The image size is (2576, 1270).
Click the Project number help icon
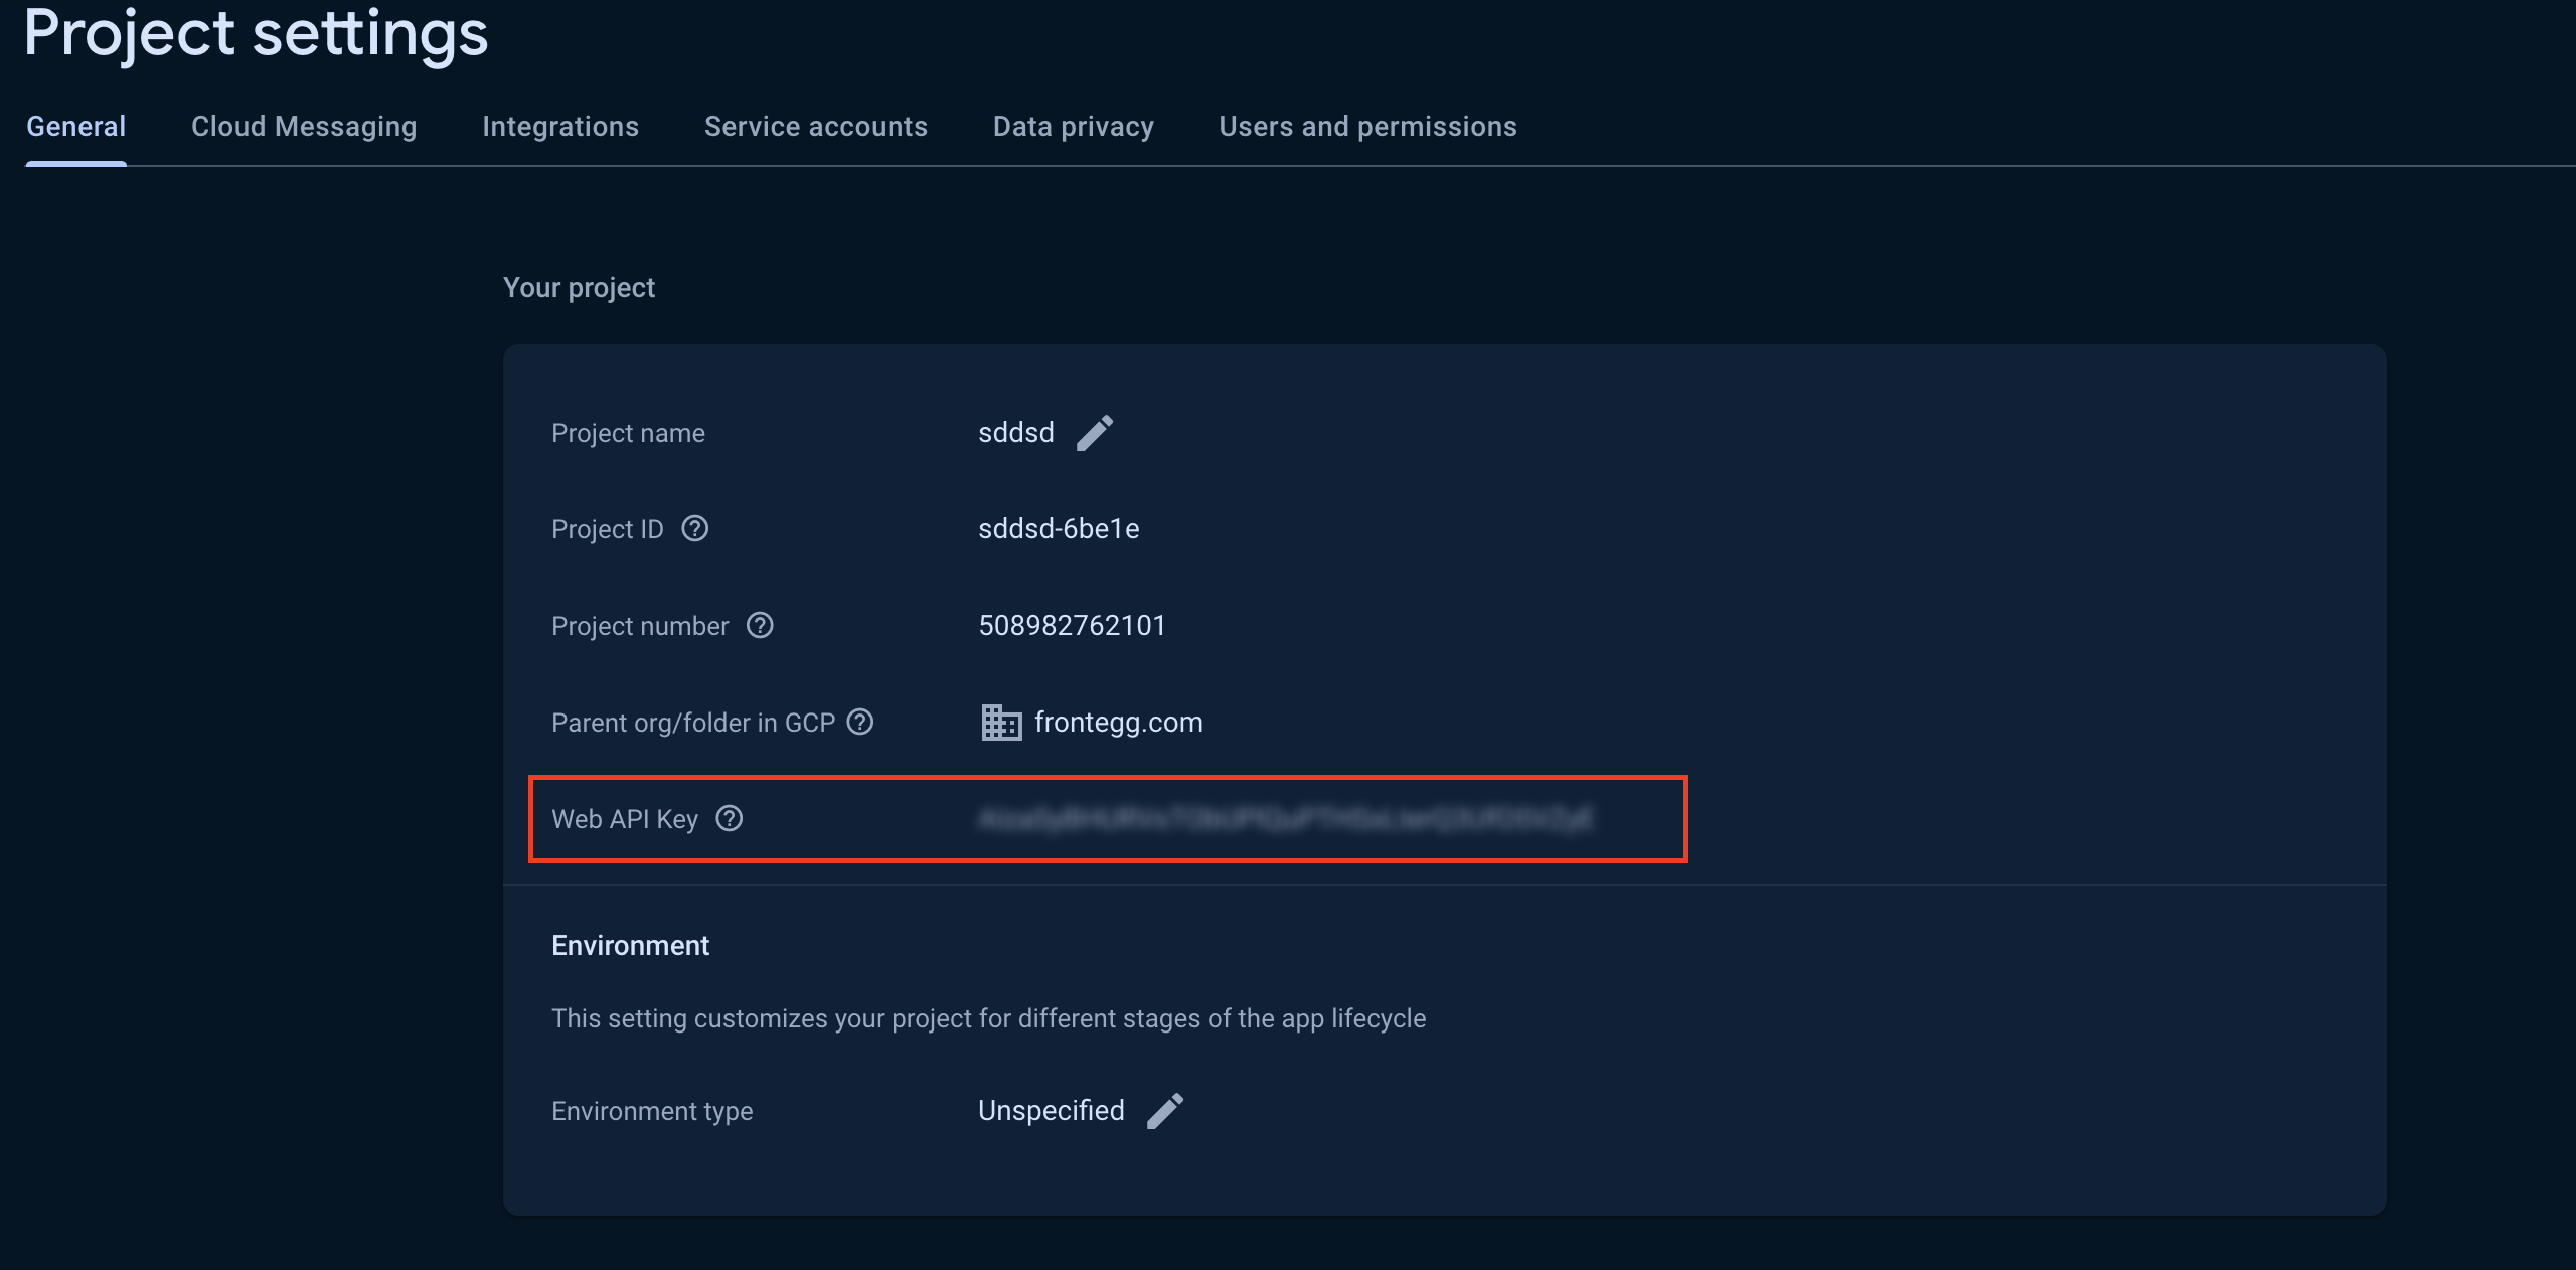click(760, 625)
